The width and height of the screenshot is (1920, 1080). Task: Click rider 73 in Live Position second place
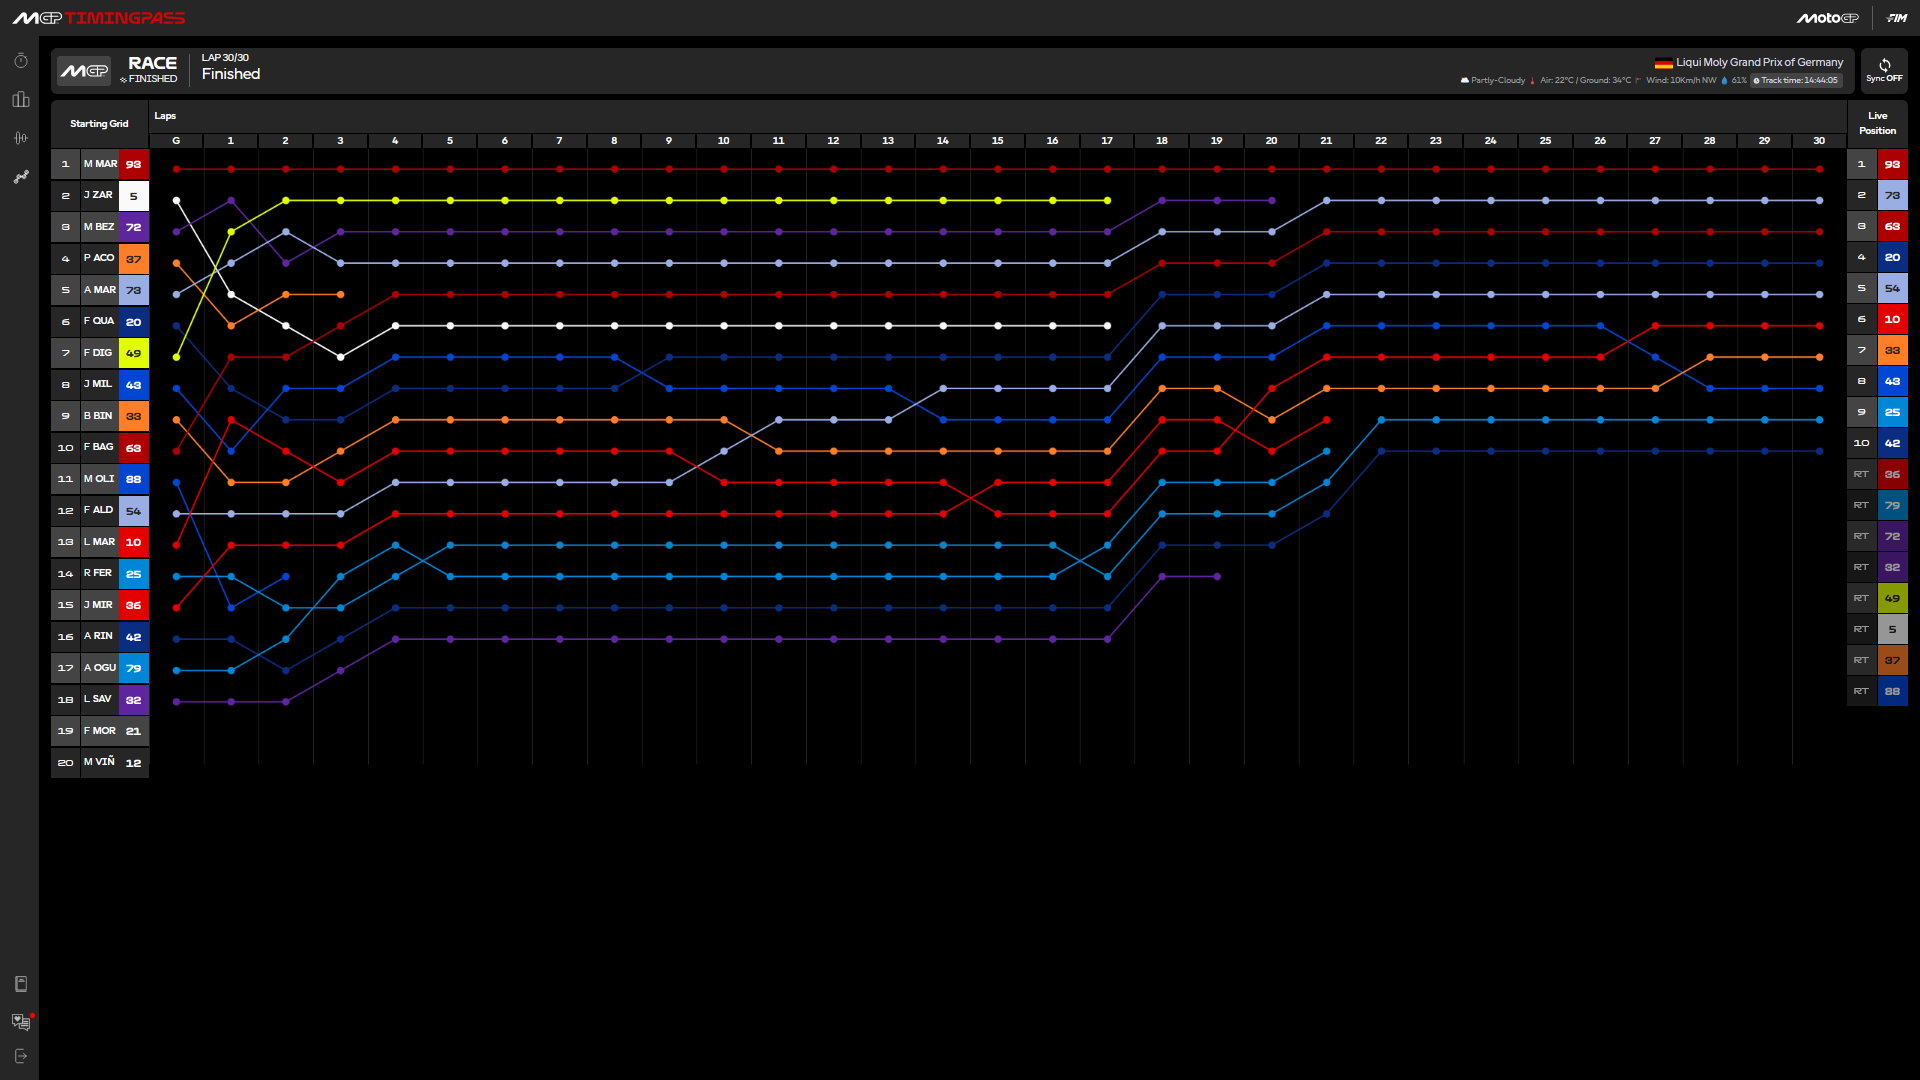pyautogui.click(x=1891, y=195)
